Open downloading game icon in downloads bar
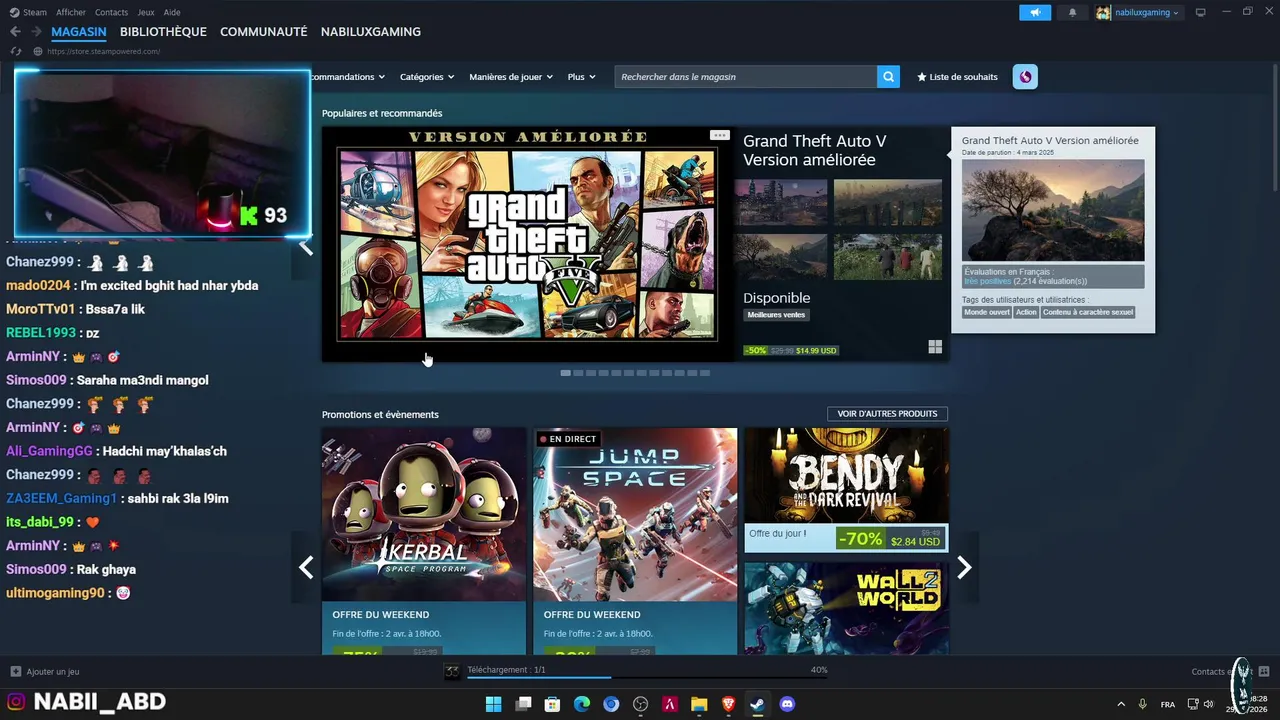Viewport: 1280px width, 720px height. click(x=453, y=672)
